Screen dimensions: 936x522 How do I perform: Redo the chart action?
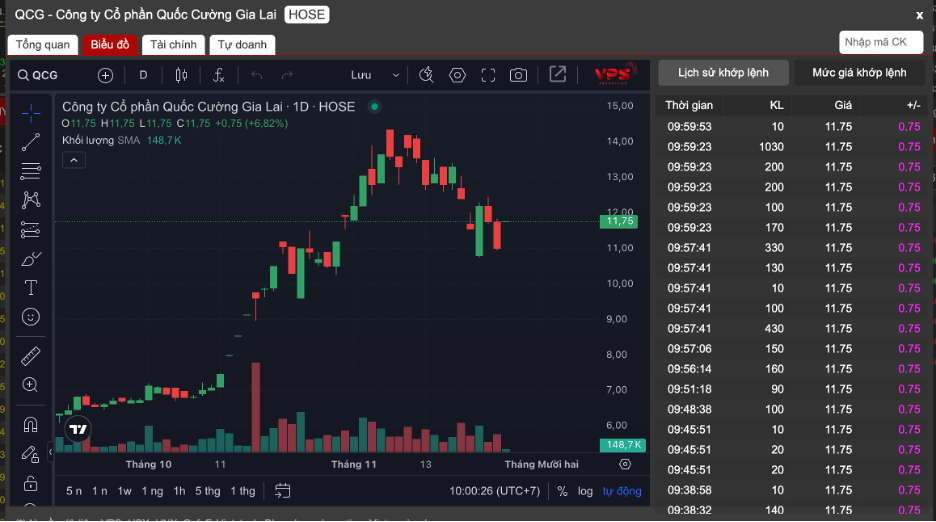(x=287, y=75)
